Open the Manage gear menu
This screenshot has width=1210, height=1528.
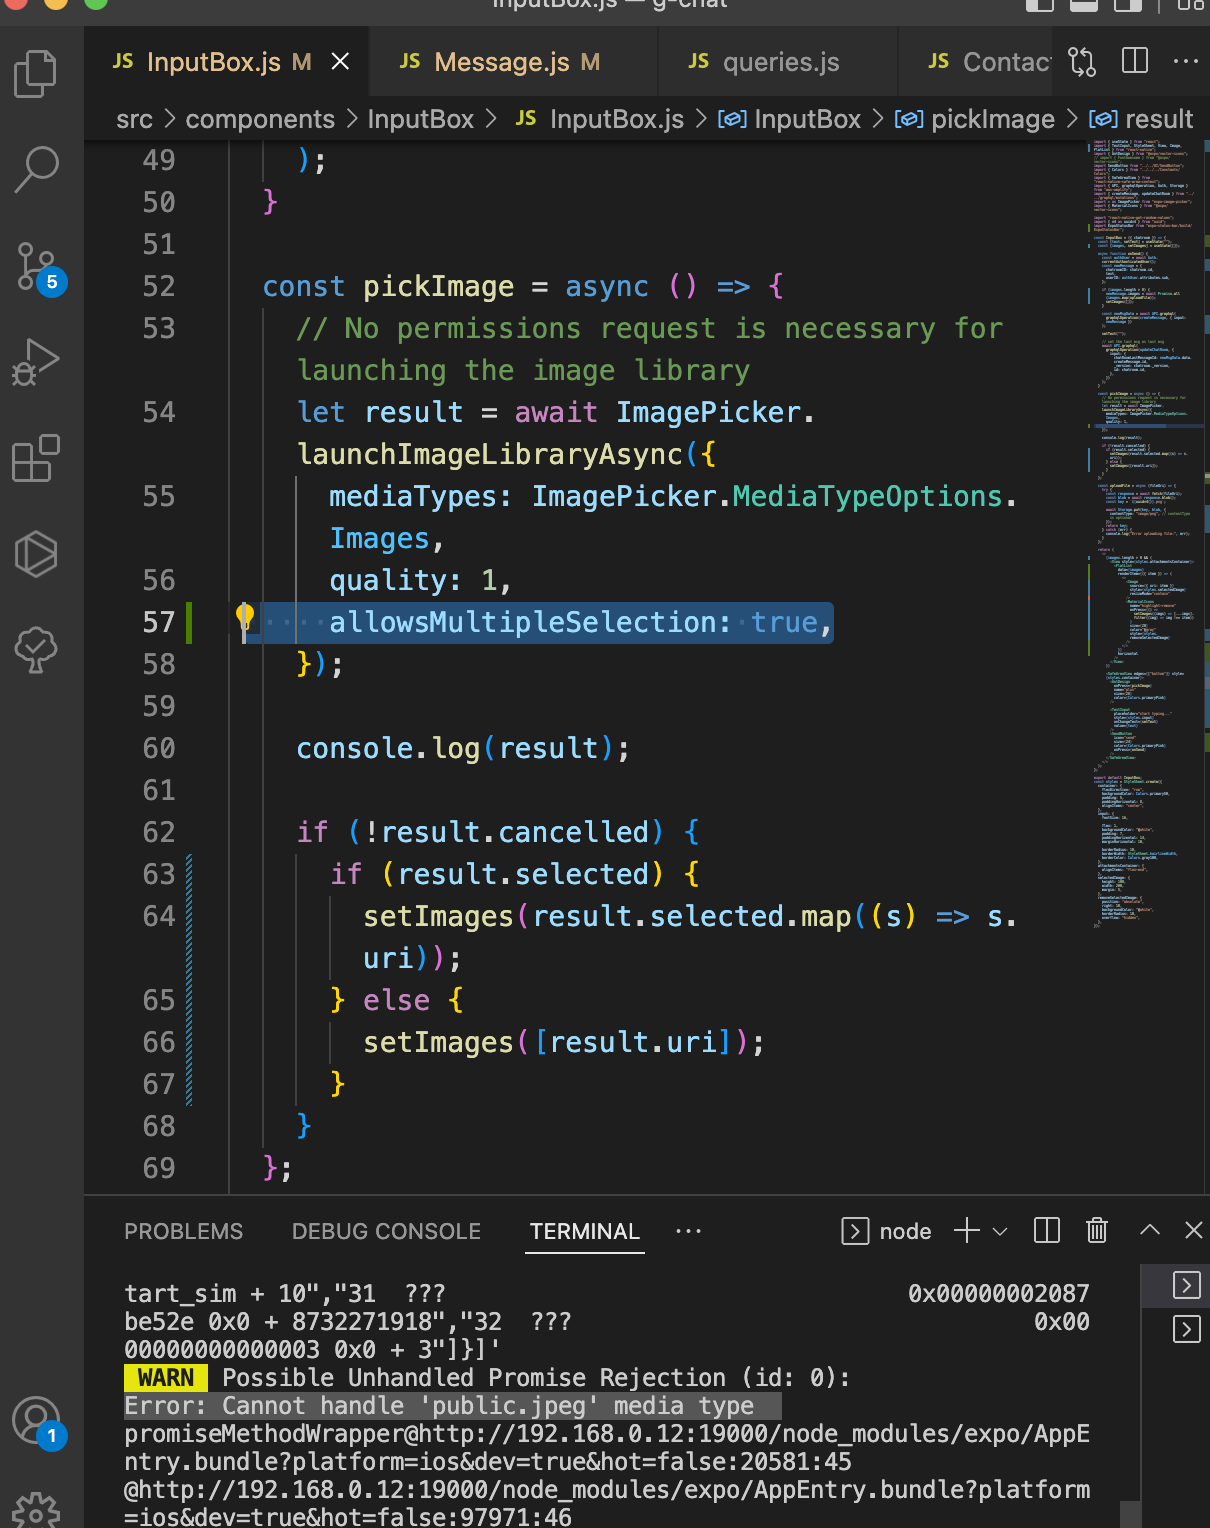[36, 1509]
